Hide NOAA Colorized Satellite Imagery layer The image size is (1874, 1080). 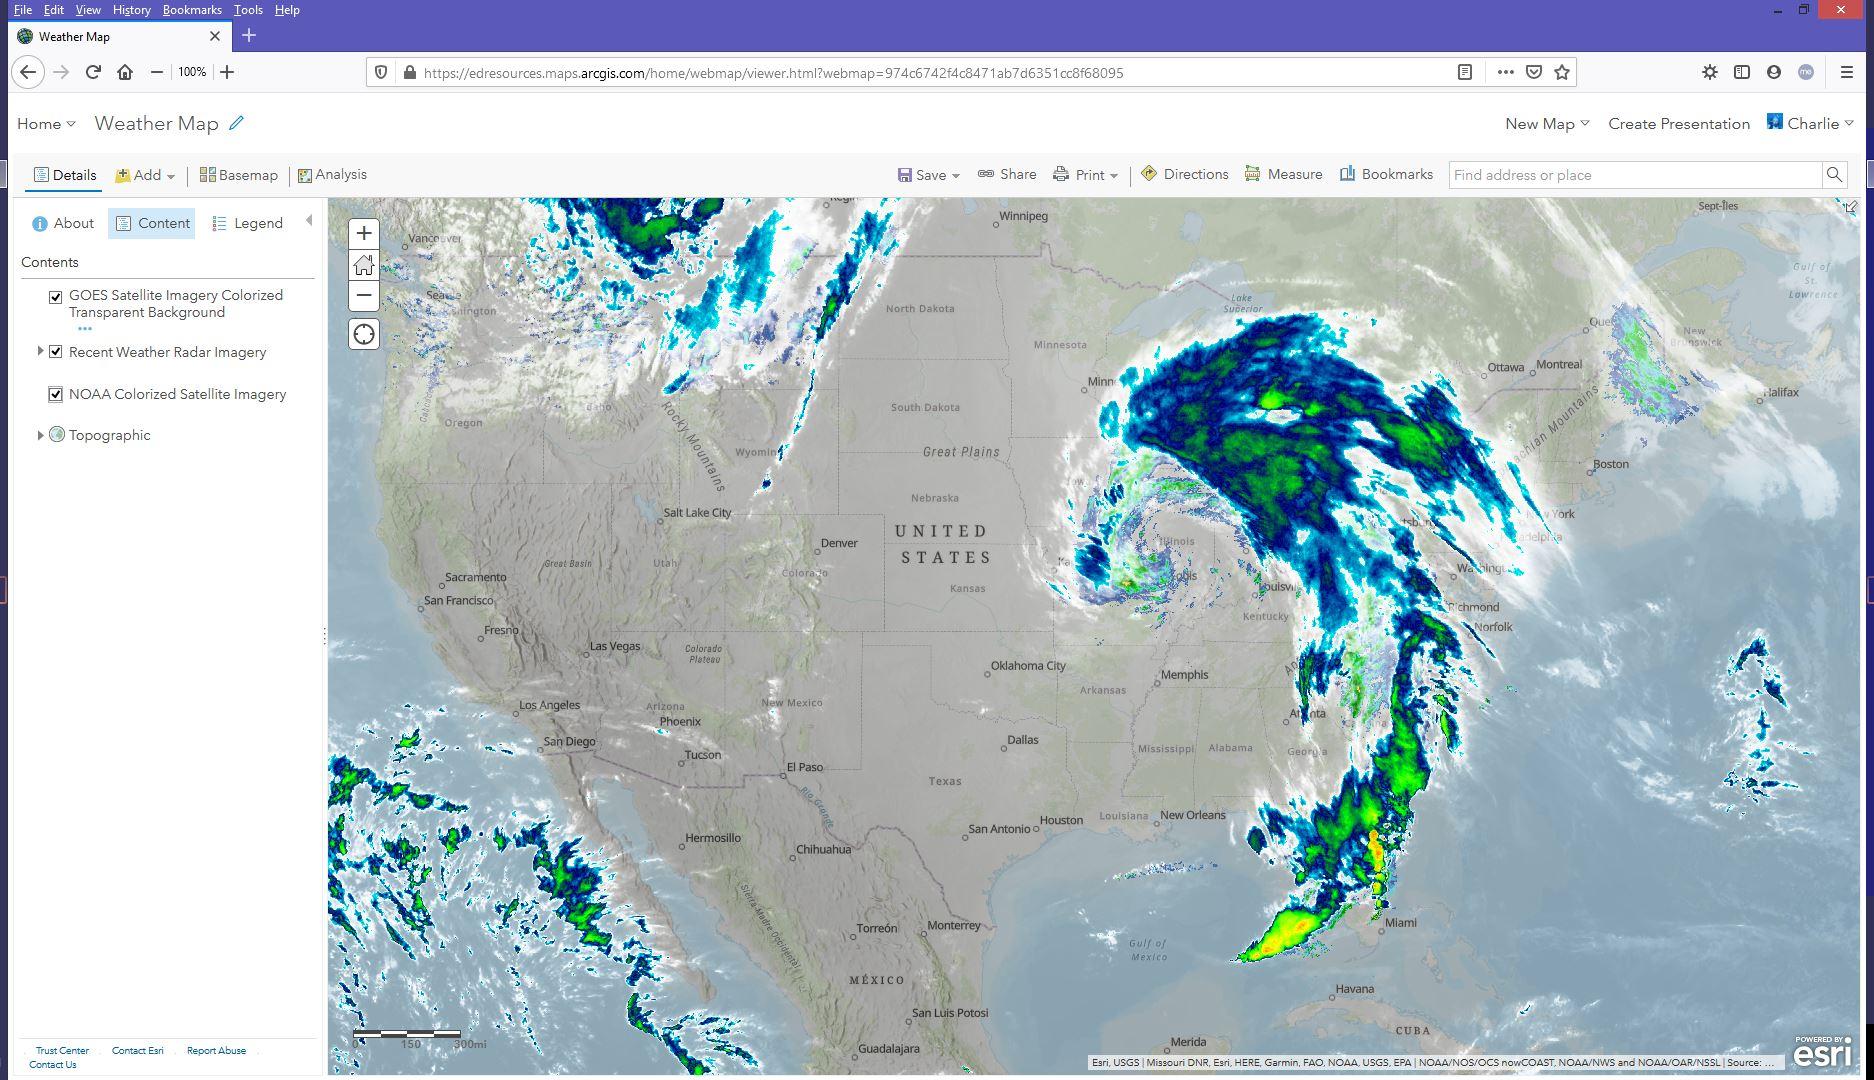click(56, 395)
